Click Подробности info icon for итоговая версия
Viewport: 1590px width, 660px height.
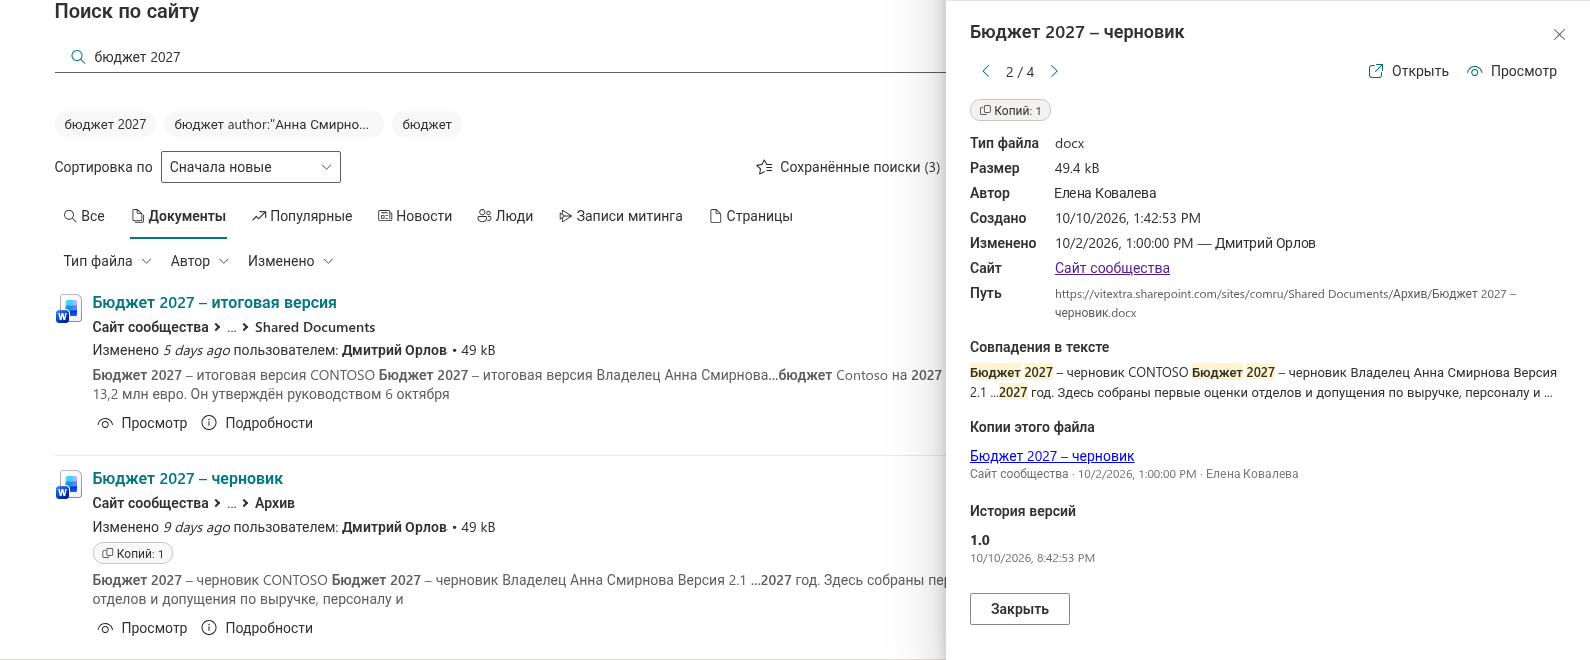pyautogui.click(x=209, y=423)
